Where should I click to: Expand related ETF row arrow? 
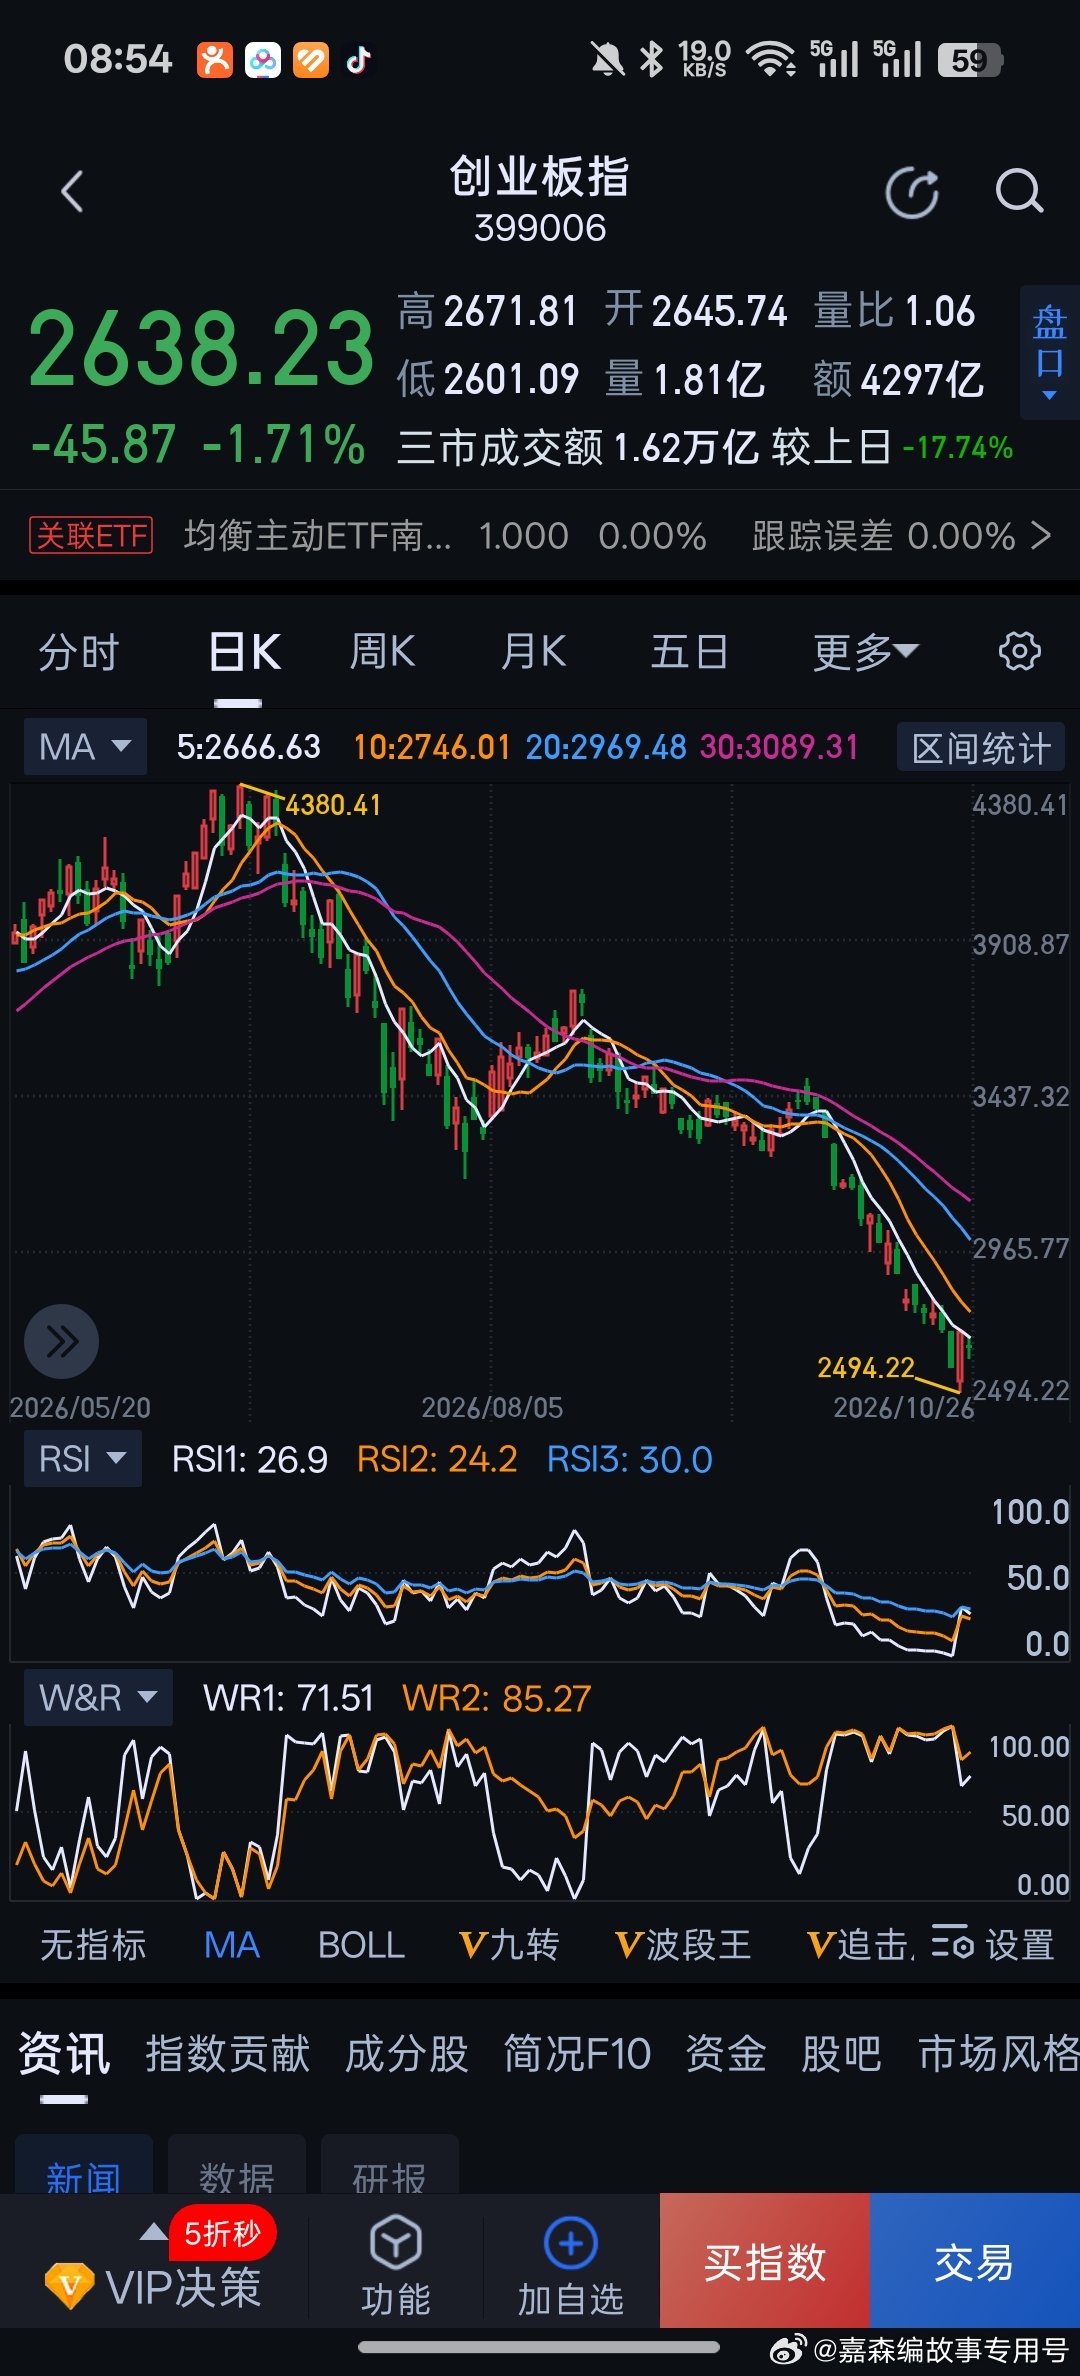[x=1041, y=536]
